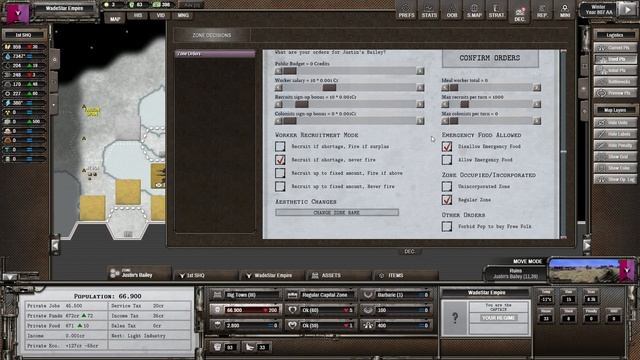640x360 pixels.
Task: Click the Used Pts logistics button
Action: (x=615, y=59)
